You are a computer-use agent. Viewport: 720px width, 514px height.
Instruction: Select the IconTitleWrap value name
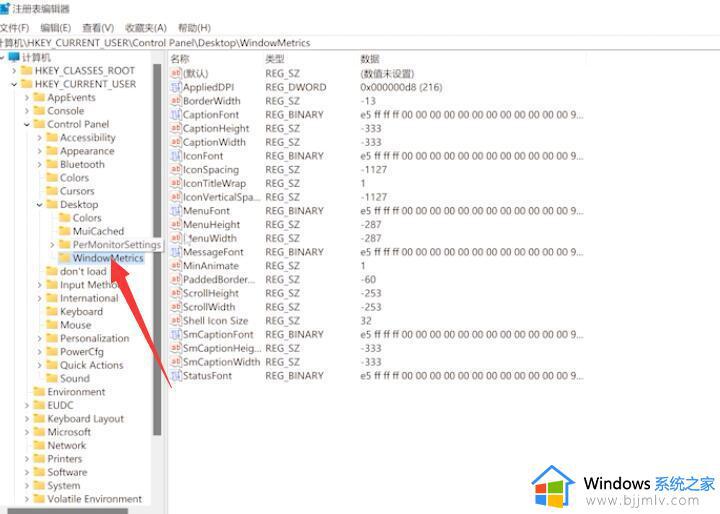tap(214, 183)
